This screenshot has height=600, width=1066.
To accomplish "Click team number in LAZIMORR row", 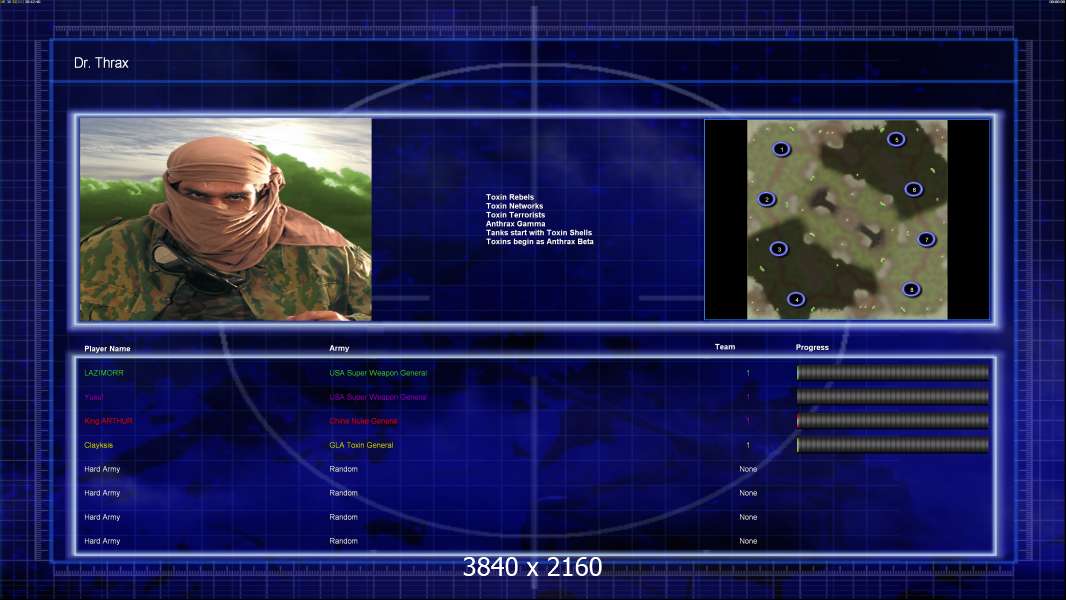I will pyautogui.click(x=748, y=373).
